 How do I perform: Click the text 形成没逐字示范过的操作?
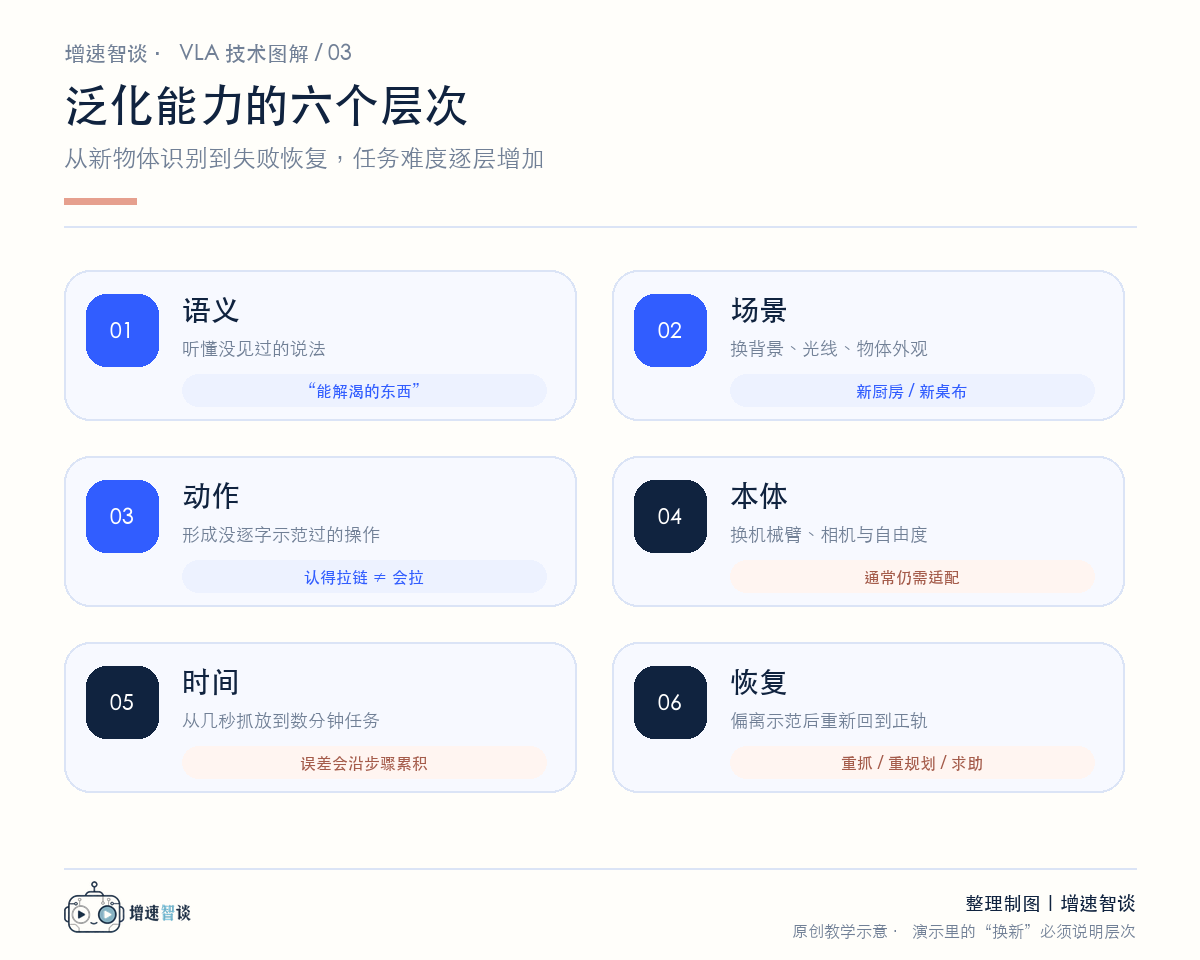pyautogui.click(x=281, y=535)
